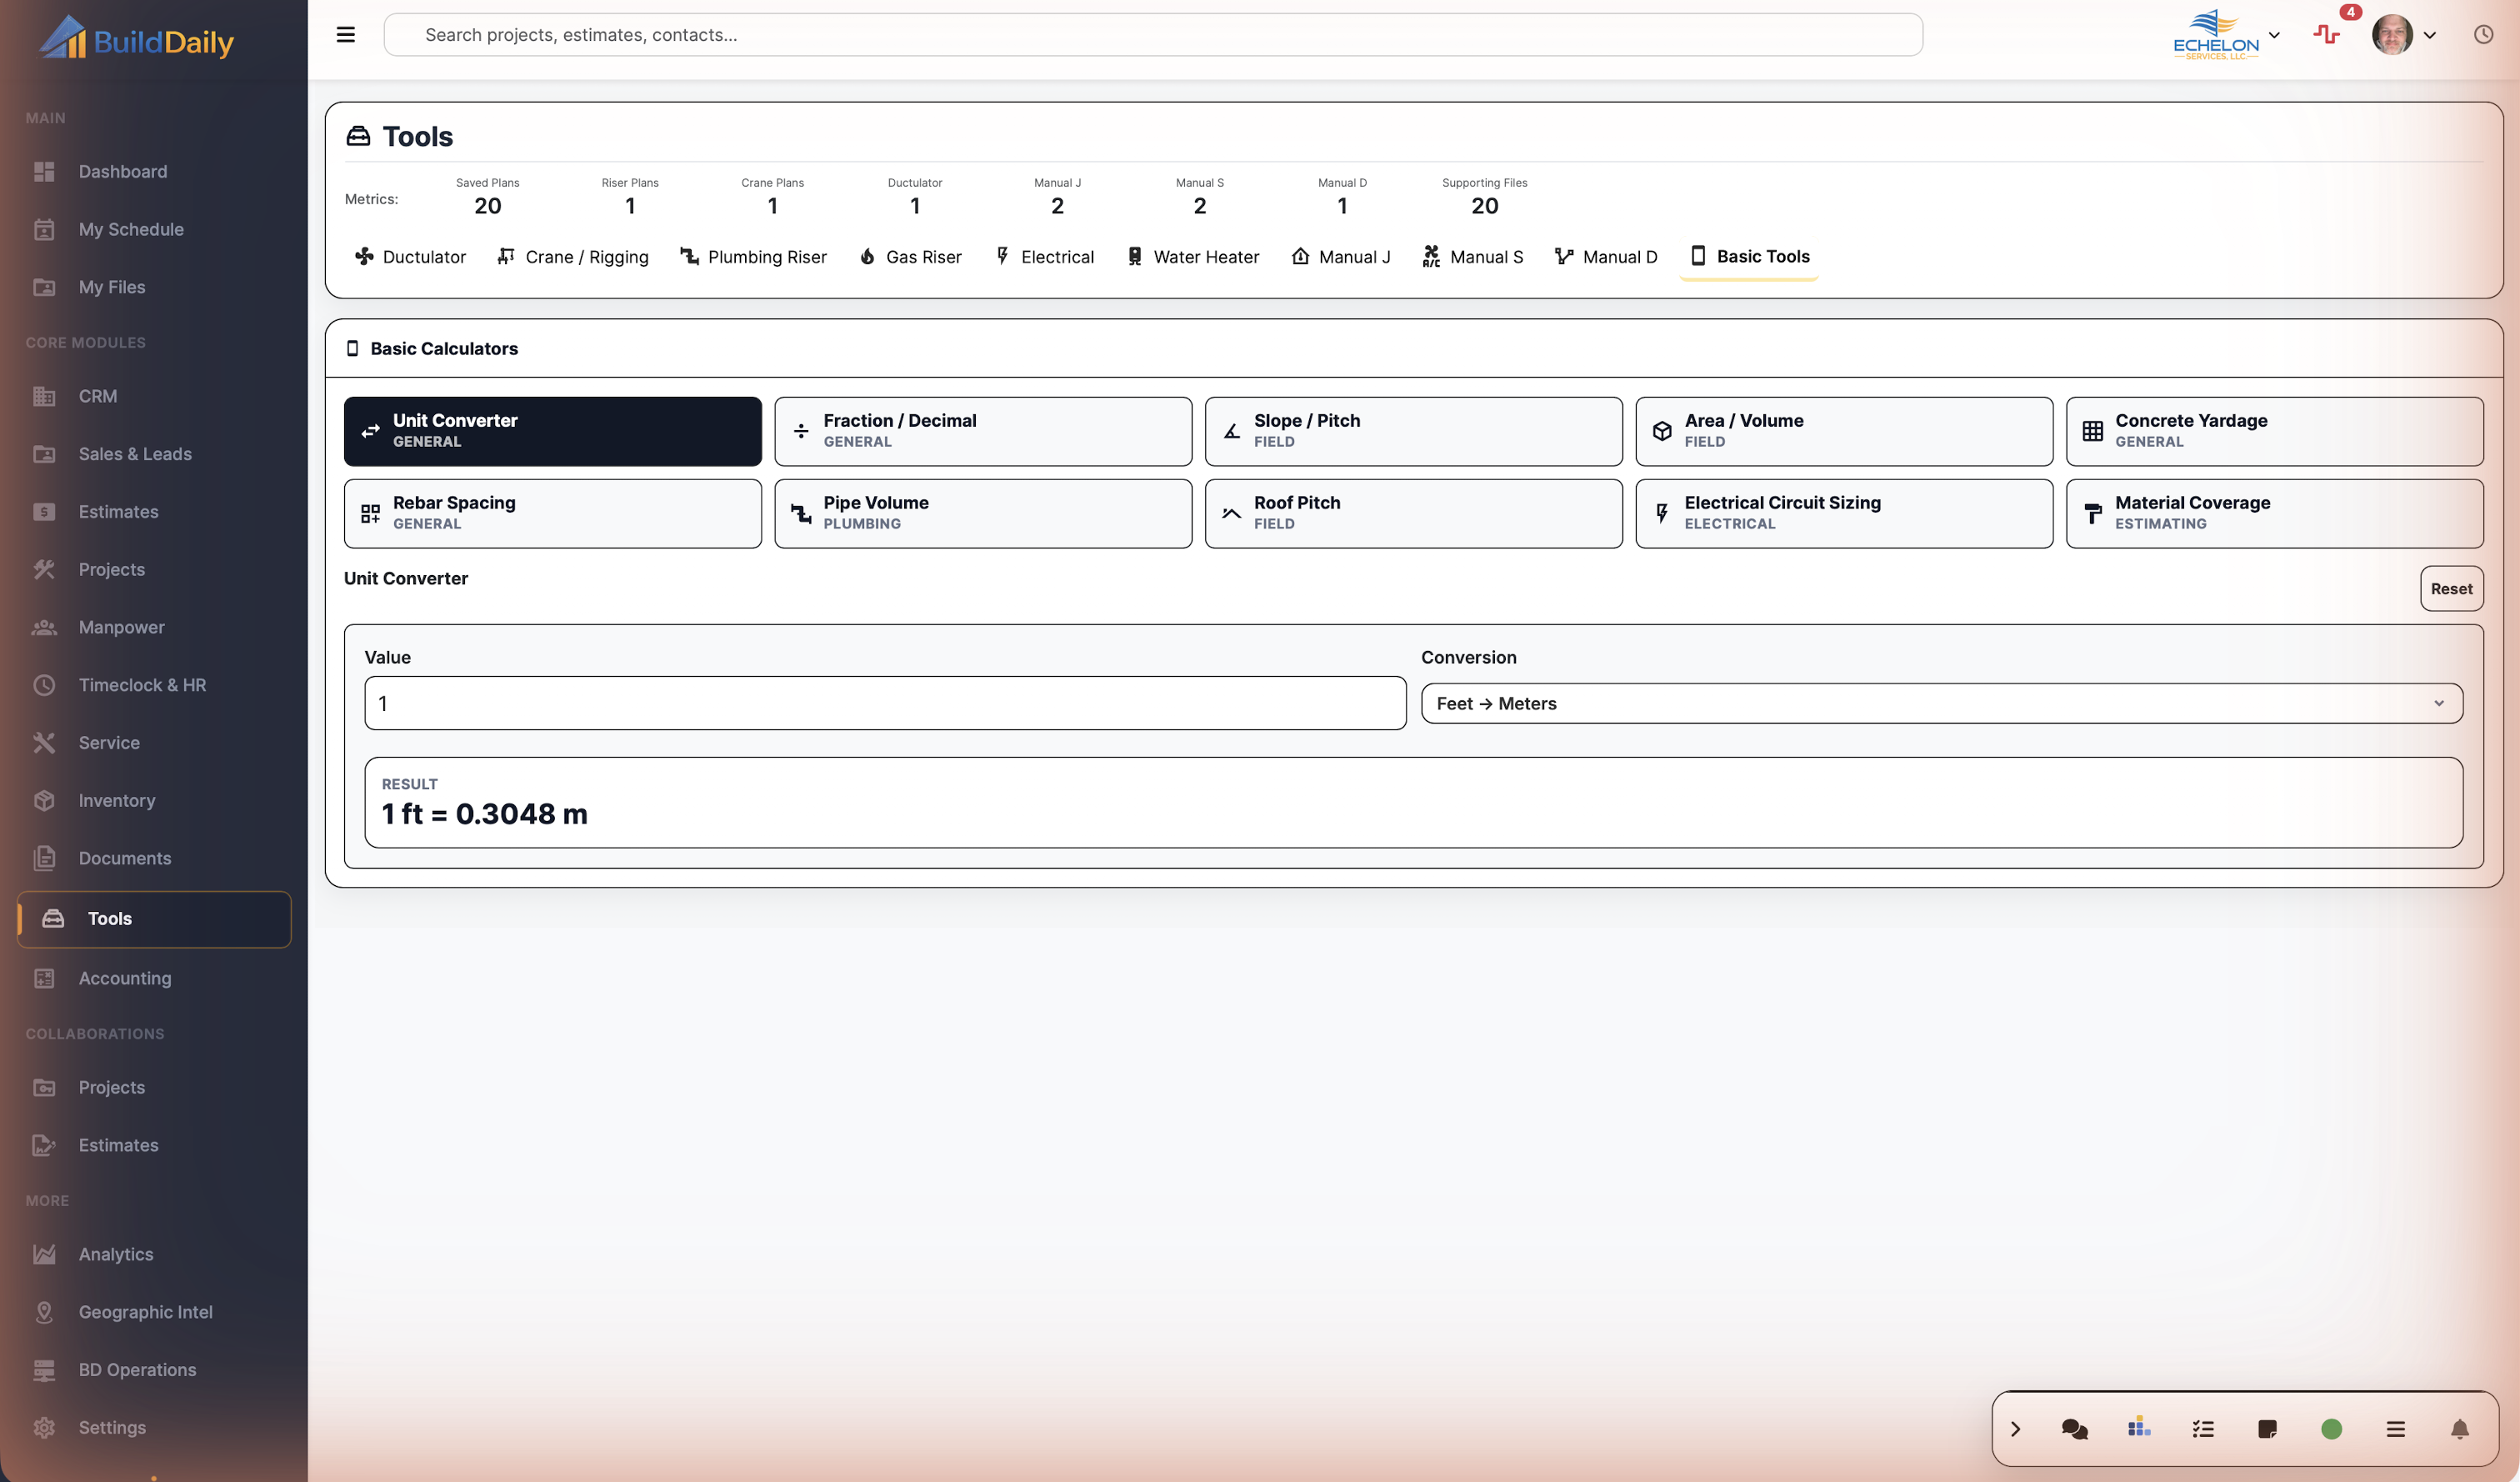This screenshot has height=1482, width=2520.
Task: Open the user avatar profile dropdown
Action: 2403,35
